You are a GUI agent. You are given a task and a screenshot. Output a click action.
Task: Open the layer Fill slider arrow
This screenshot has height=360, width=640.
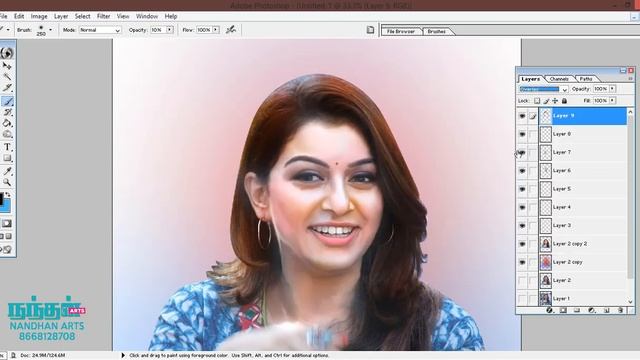coord(612,100)
